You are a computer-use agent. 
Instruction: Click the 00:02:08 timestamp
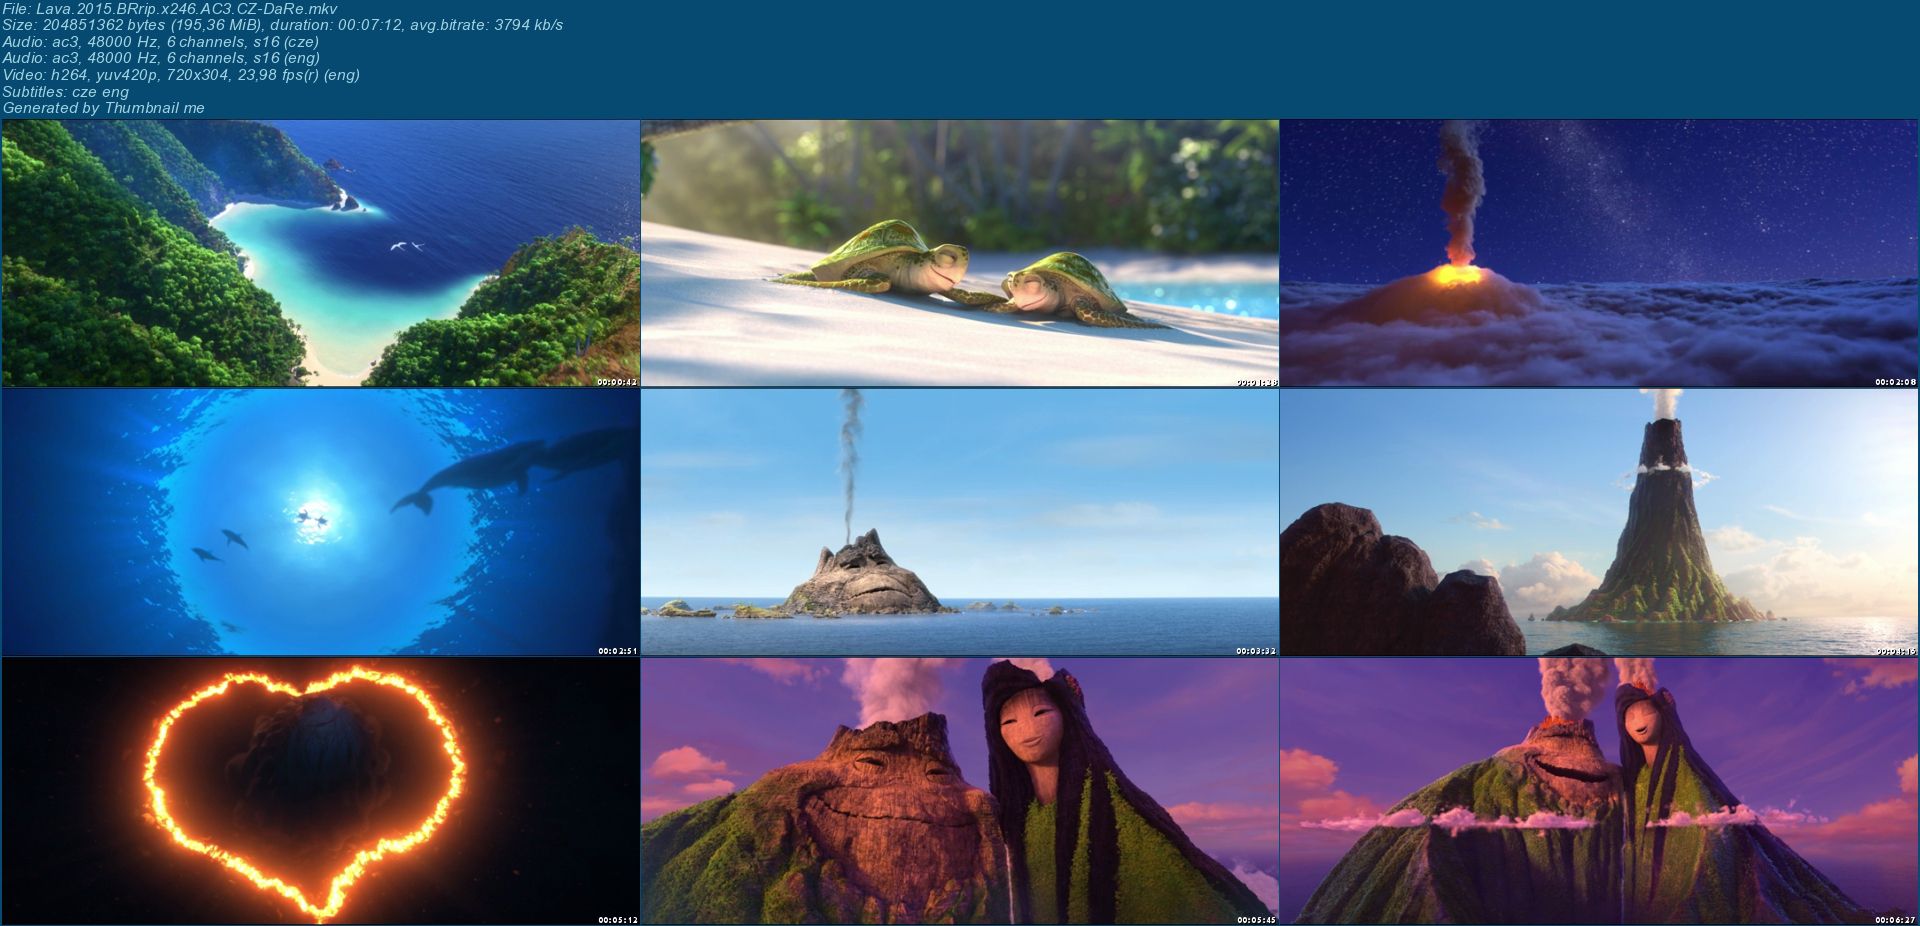pyautogui.click(x=1895, y=382)
